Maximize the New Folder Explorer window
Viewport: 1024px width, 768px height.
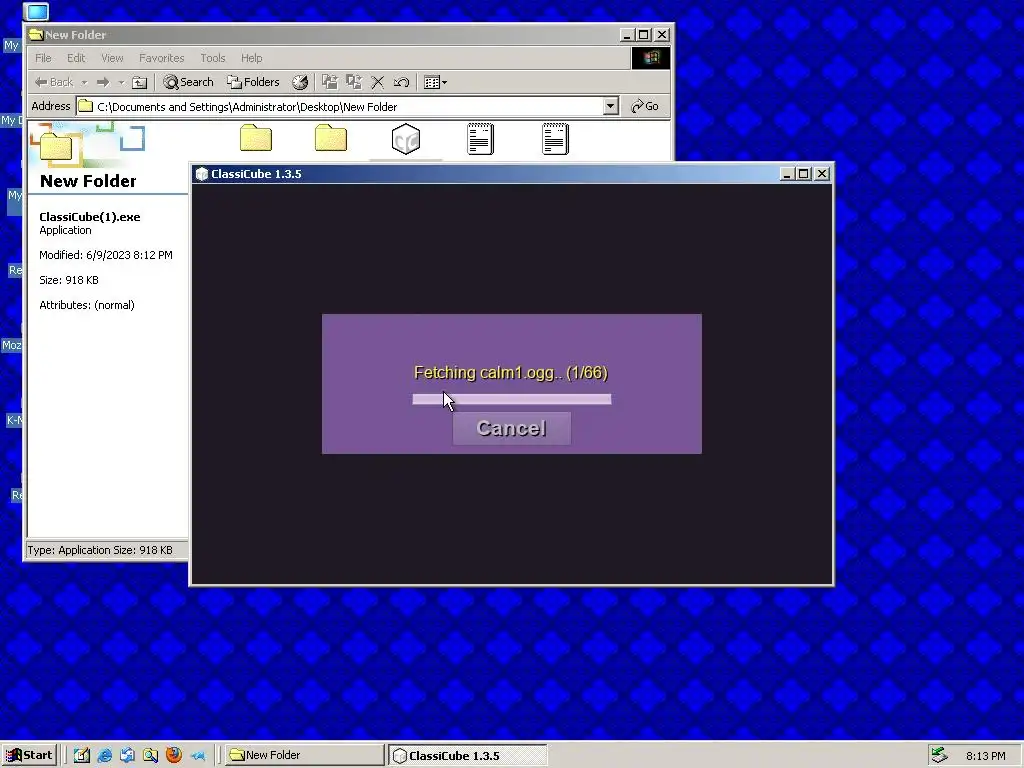(643, 35)
